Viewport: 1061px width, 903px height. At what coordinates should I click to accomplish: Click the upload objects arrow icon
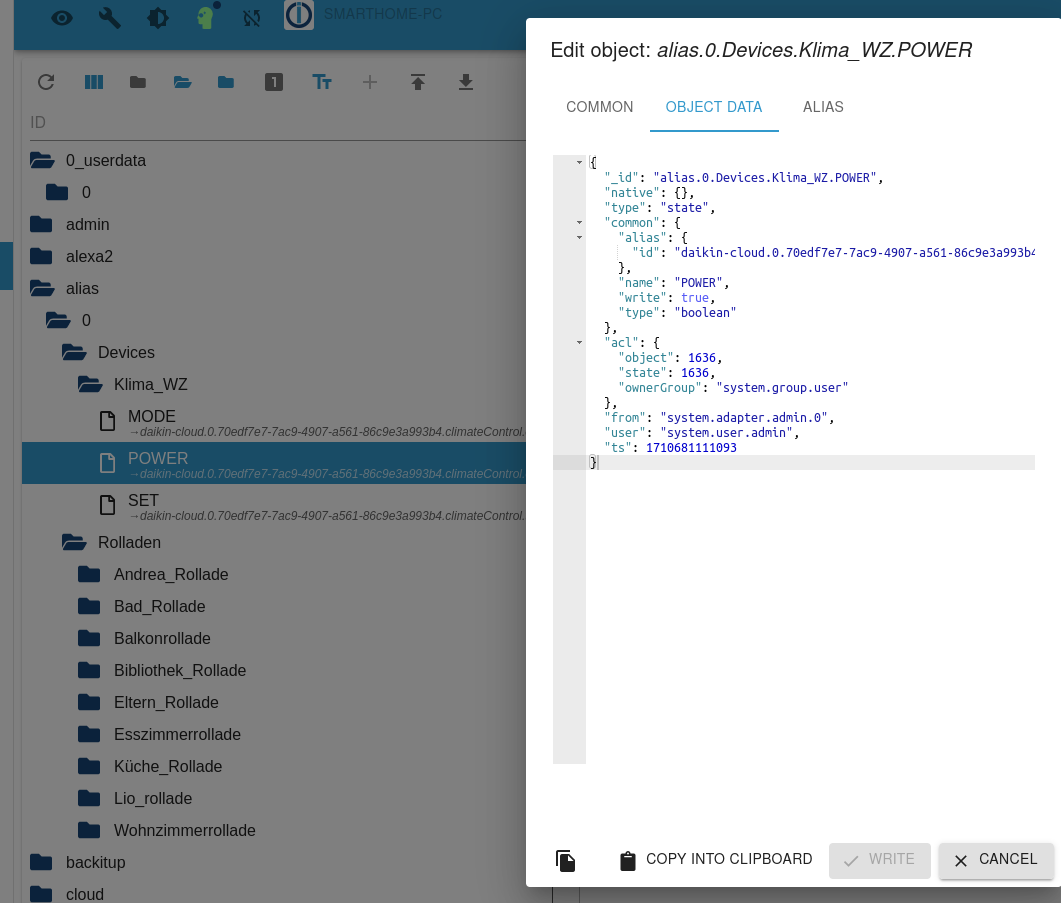[417, 83]
